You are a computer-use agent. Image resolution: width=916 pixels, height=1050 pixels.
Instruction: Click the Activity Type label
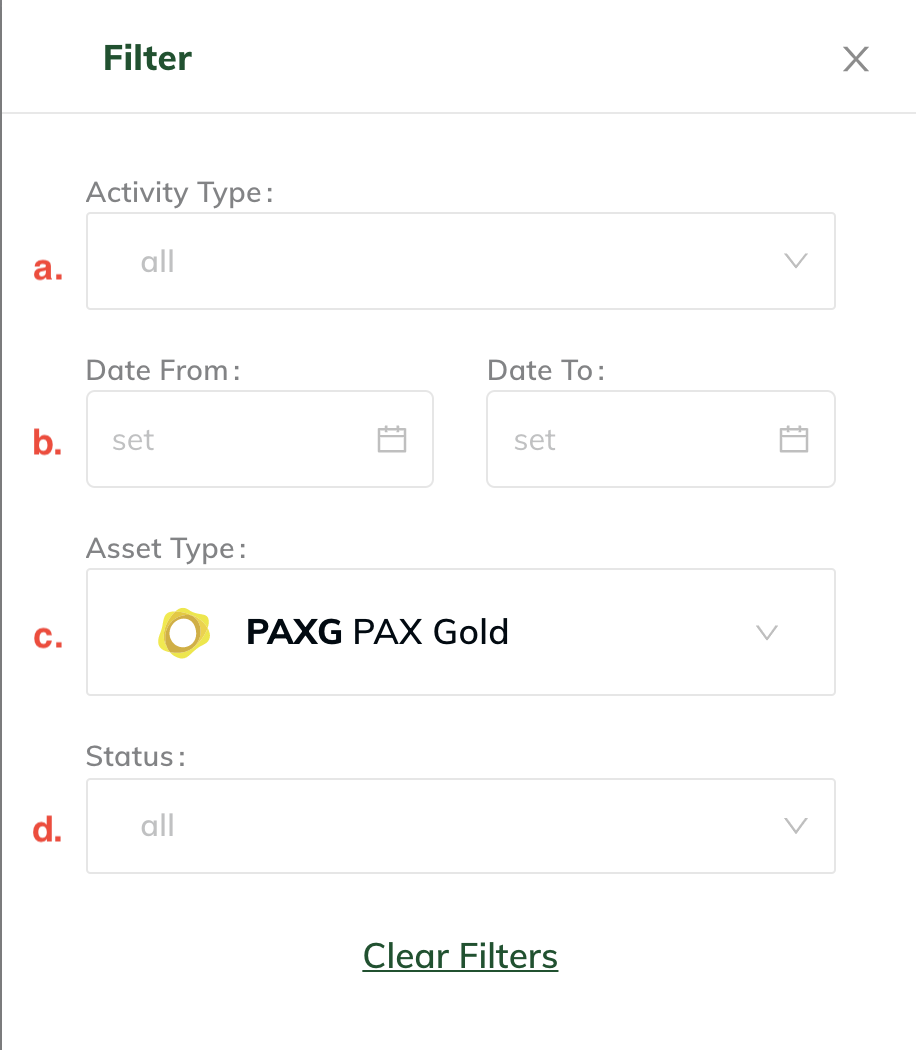(179, 193)
